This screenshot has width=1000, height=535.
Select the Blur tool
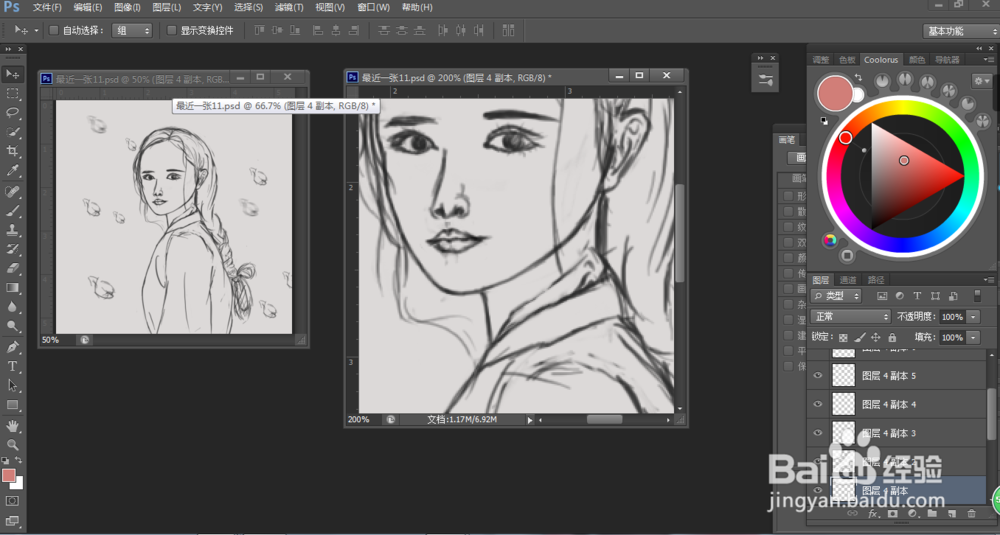click(13, 307)
